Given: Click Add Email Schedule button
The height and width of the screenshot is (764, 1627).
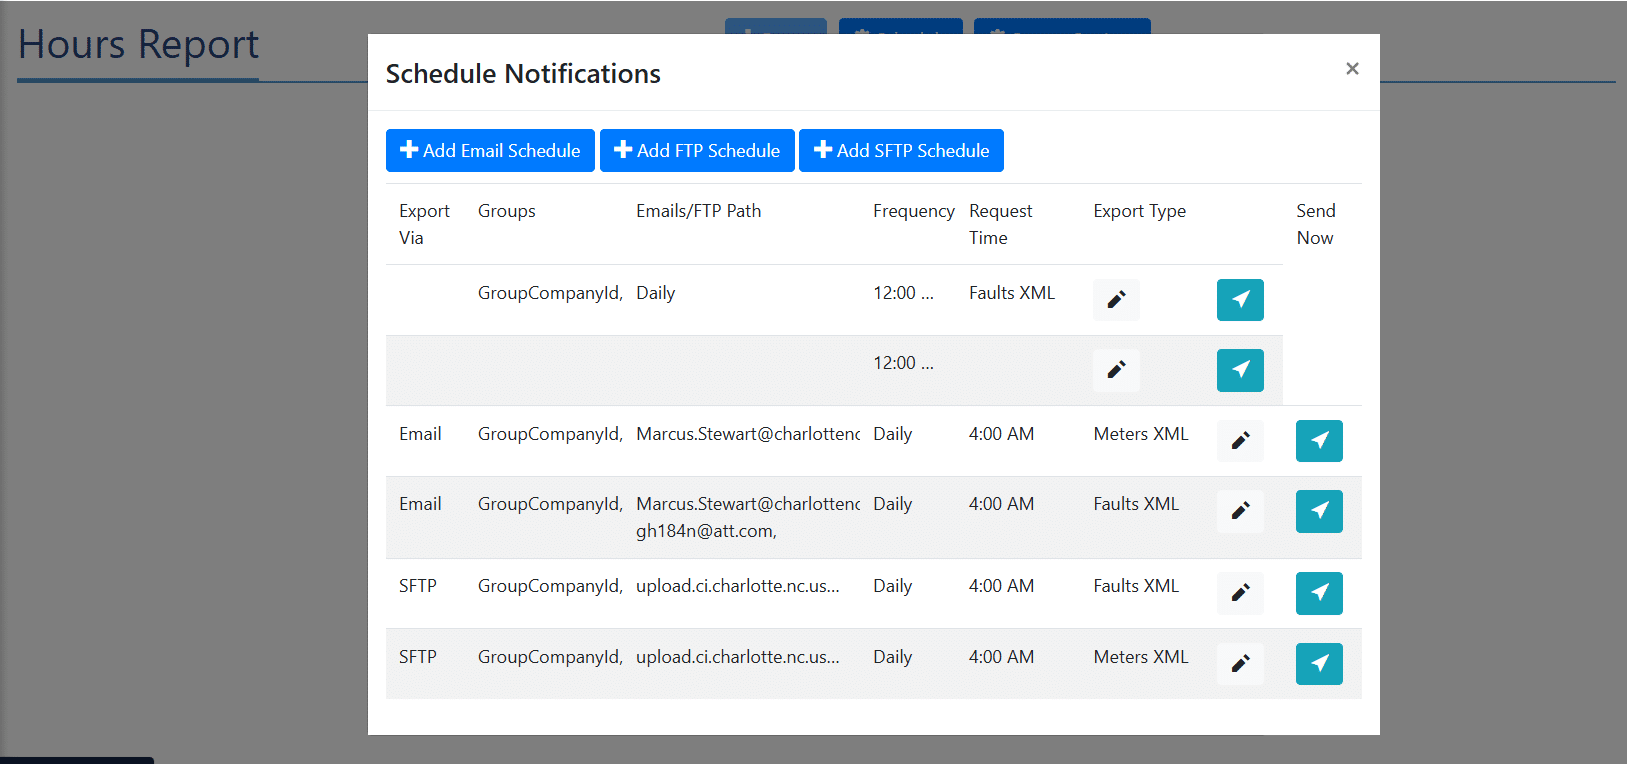Looking at the screenshot, I should [x=490, y=151].
